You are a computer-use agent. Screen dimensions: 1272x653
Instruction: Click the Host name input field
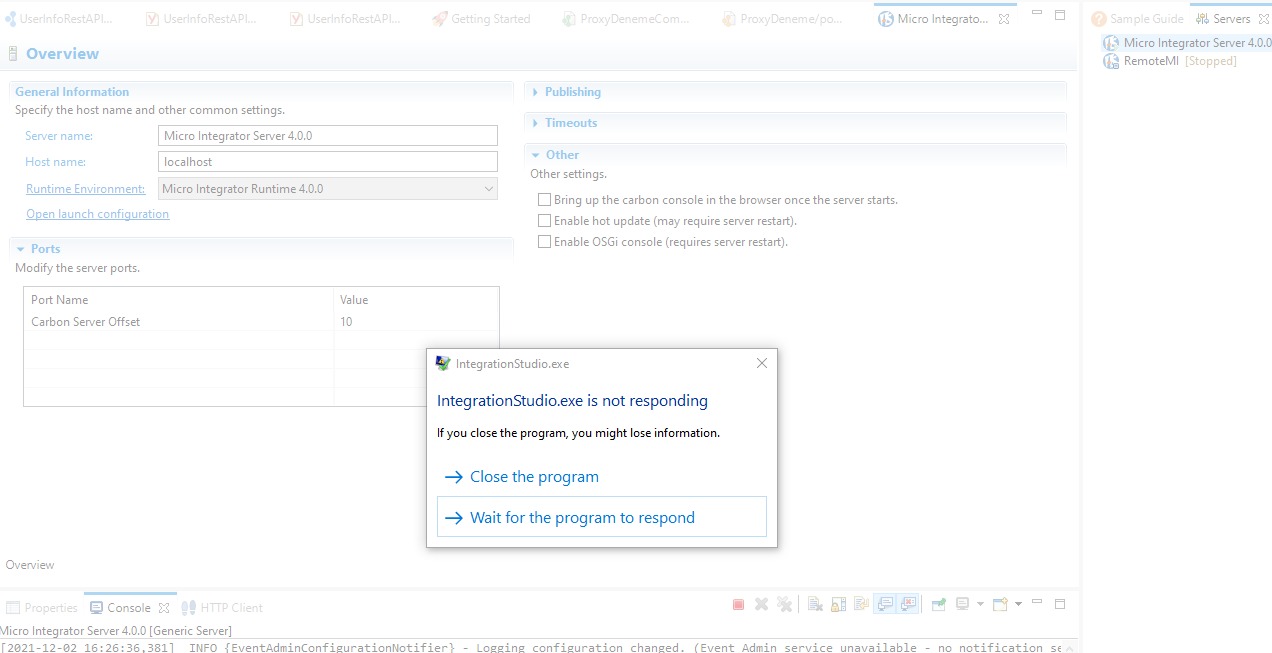tap(327, 161)
